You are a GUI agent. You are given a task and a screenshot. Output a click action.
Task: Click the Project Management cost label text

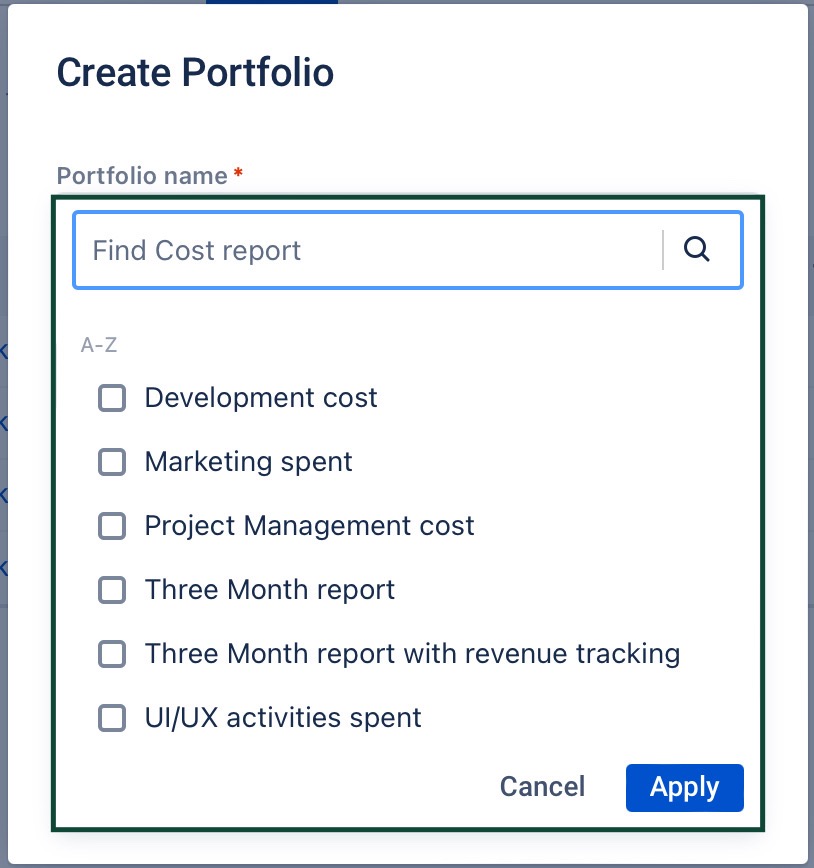point(310,526)
